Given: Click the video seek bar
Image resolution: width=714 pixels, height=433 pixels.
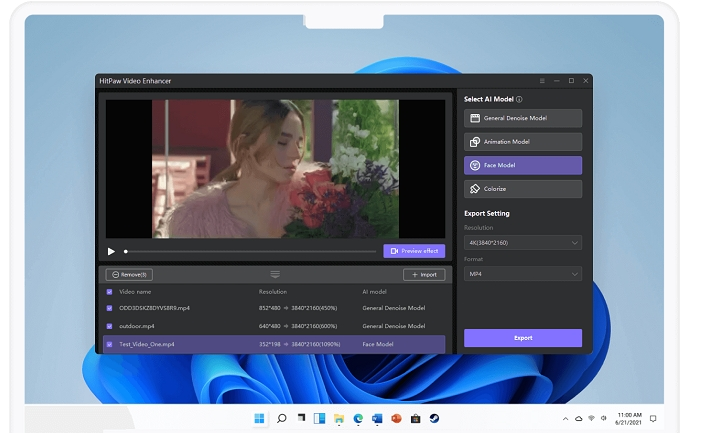Looking at the screenshot, I should click(x=250, y=251).
